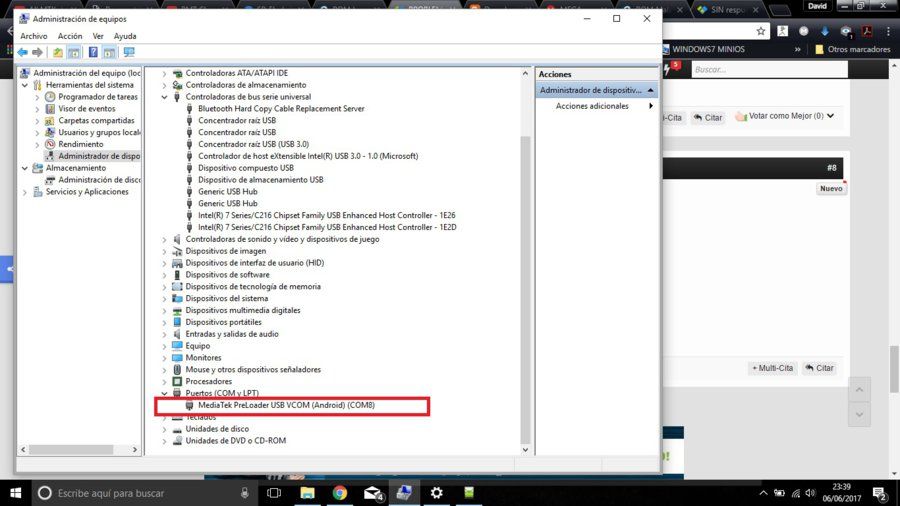The width and height of the screenshot is (900, 506).
Task: Expand Unidades de disco arrow
Action: point(164,429)
